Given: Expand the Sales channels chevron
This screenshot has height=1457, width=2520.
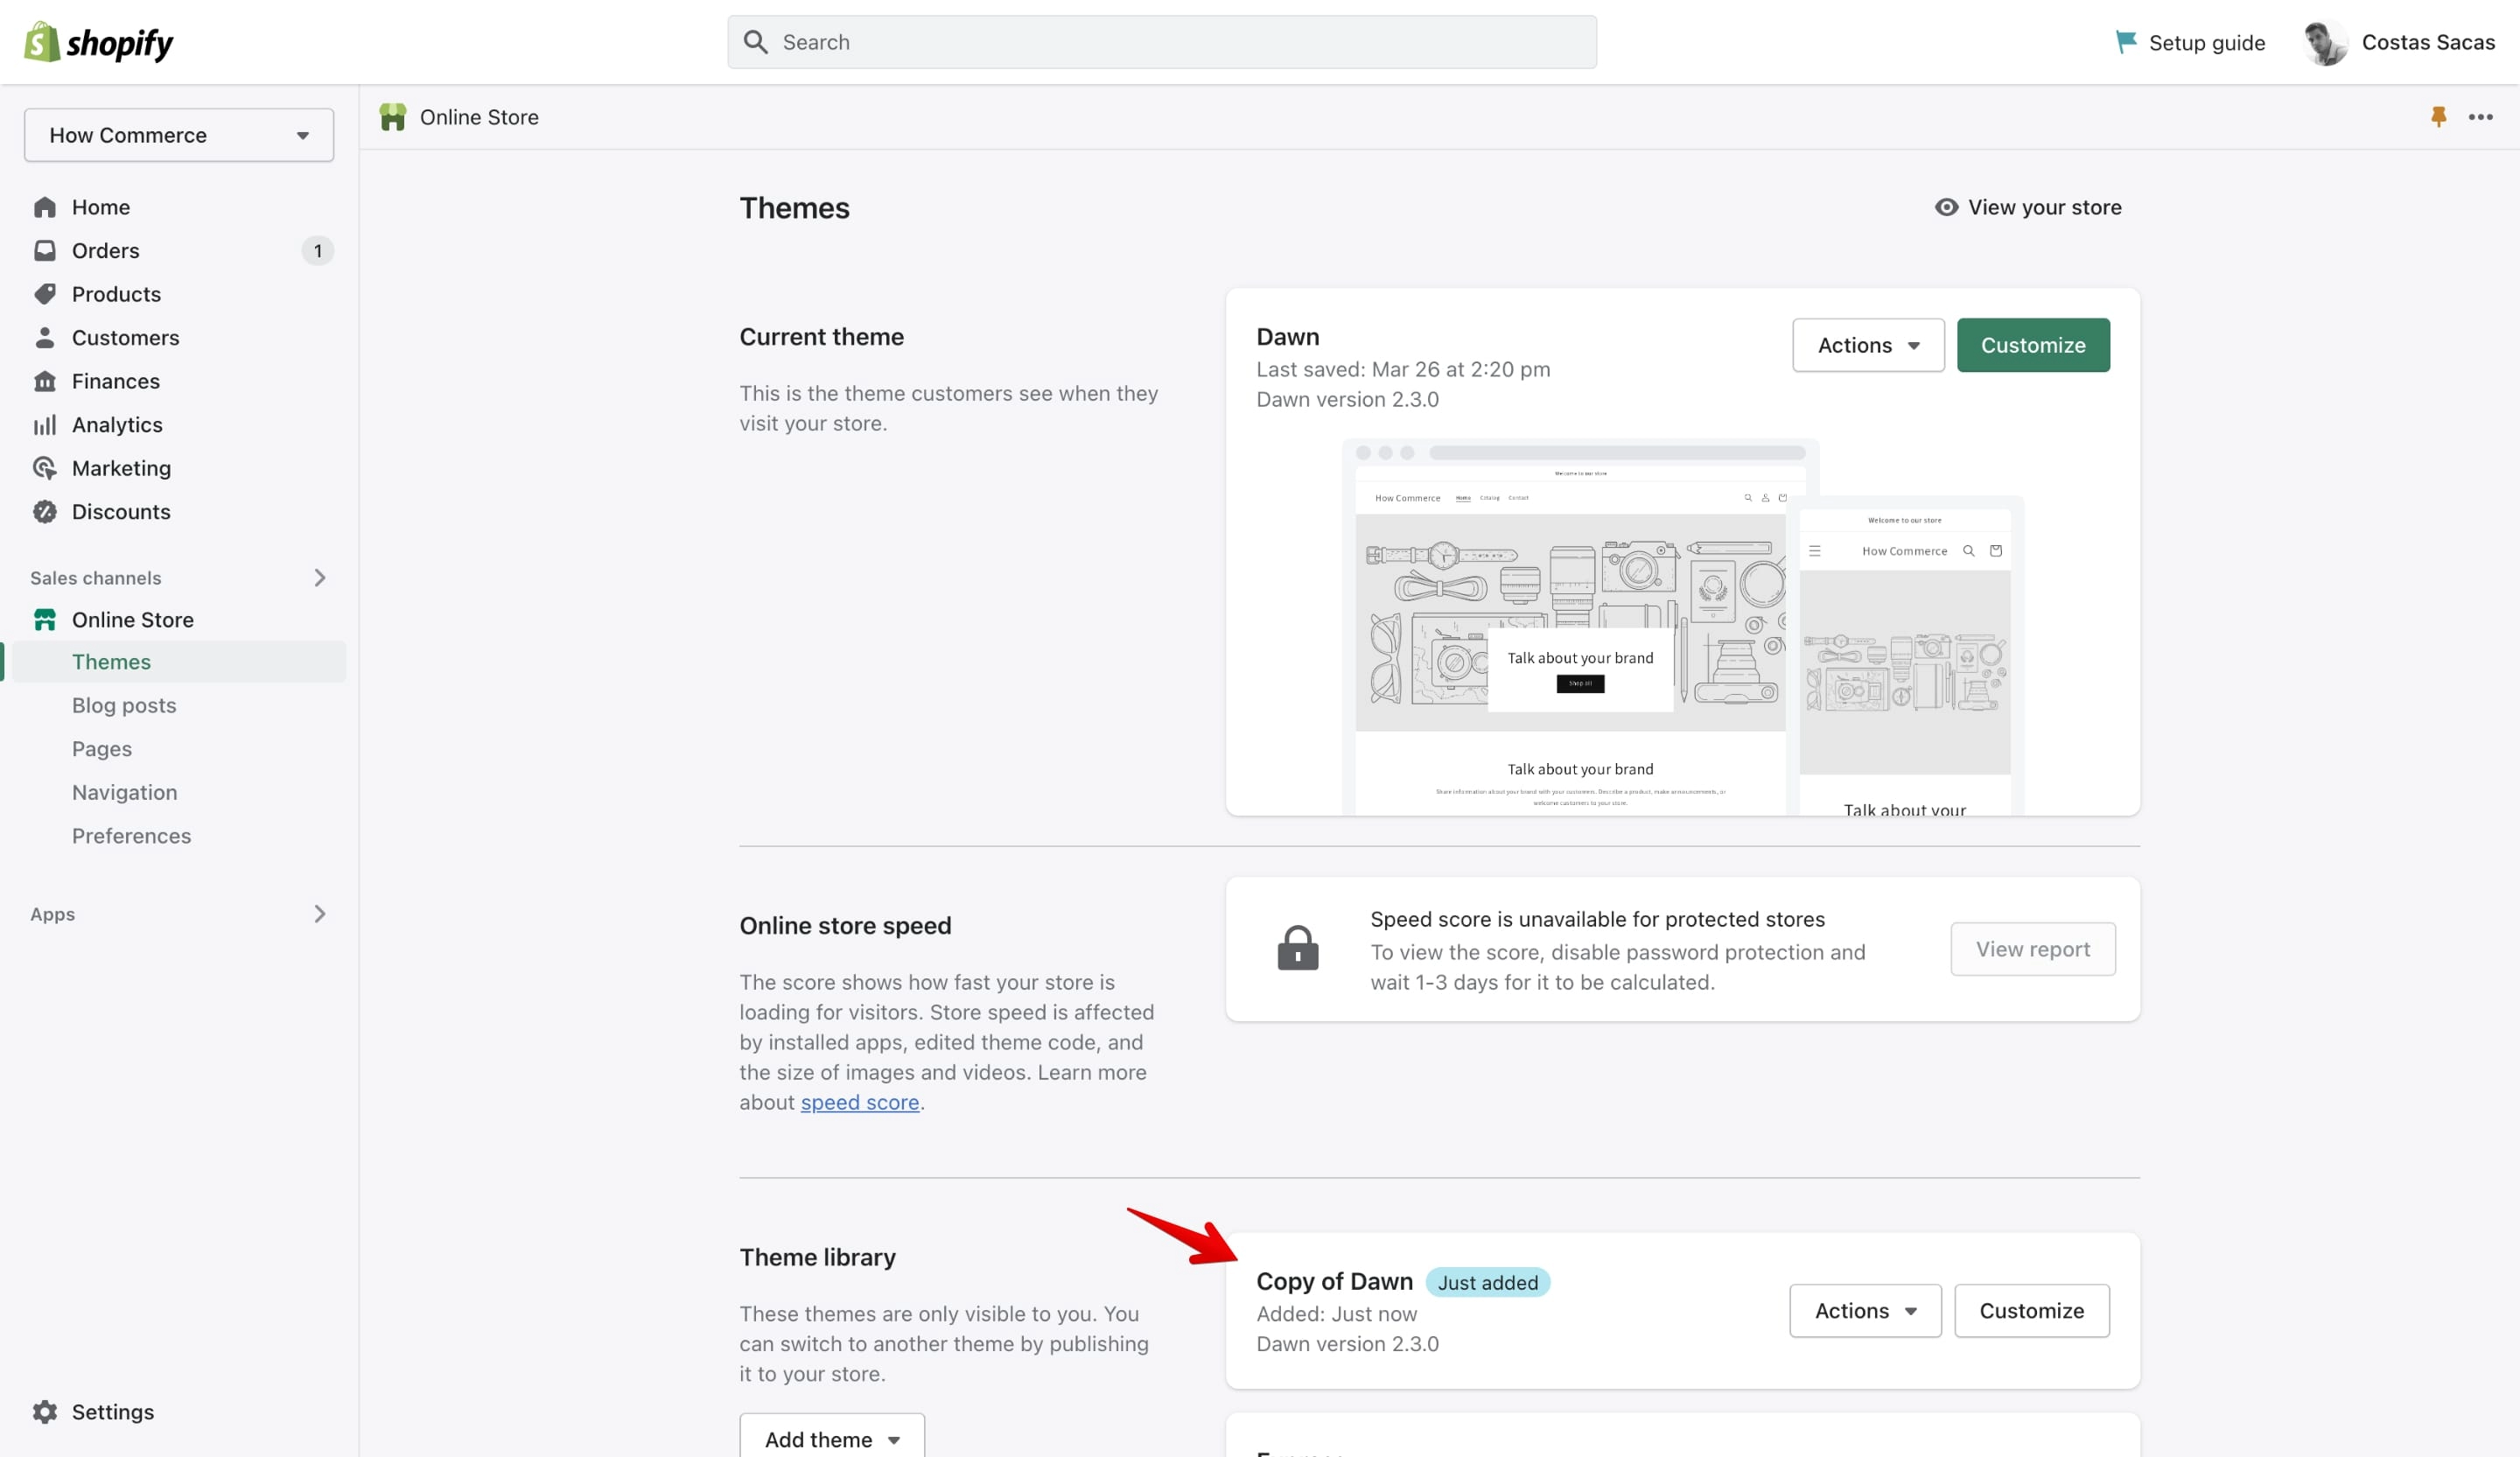Looking at the screenshot, I should click(320, 578).
